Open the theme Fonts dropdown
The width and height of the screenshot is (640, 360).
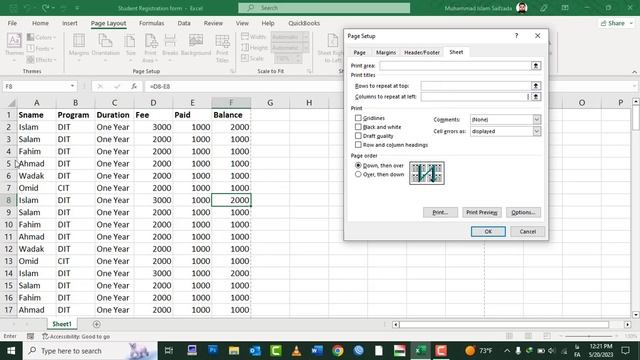coord(40,49)
